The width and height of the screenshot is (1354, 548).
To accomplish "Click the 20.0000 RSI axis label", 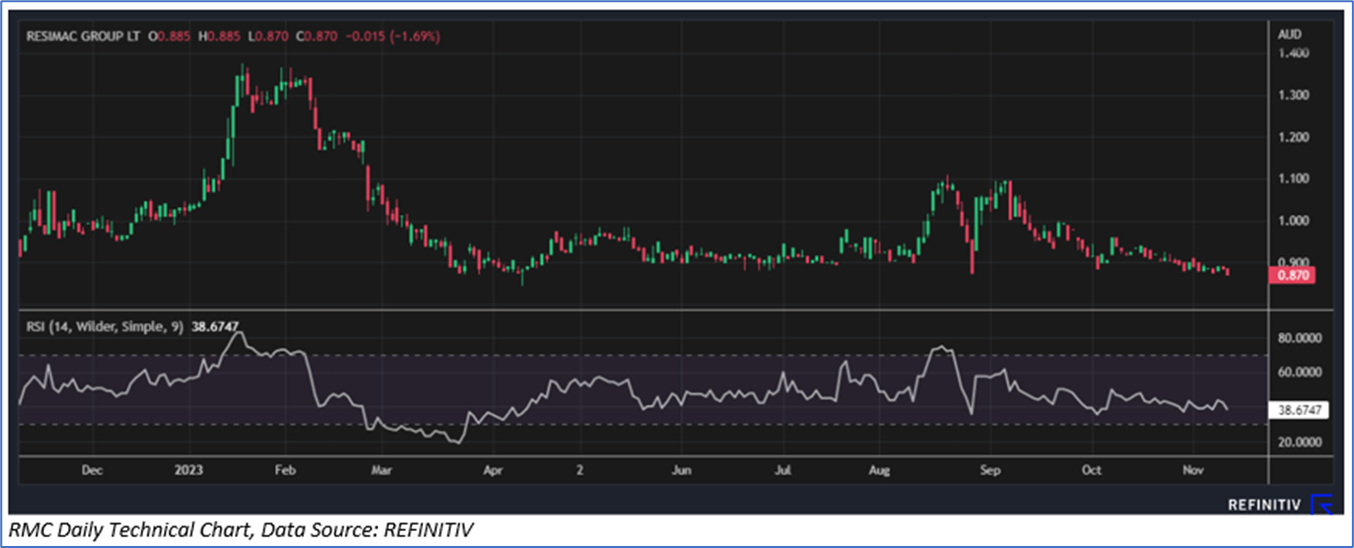I will pos(1298,442).
